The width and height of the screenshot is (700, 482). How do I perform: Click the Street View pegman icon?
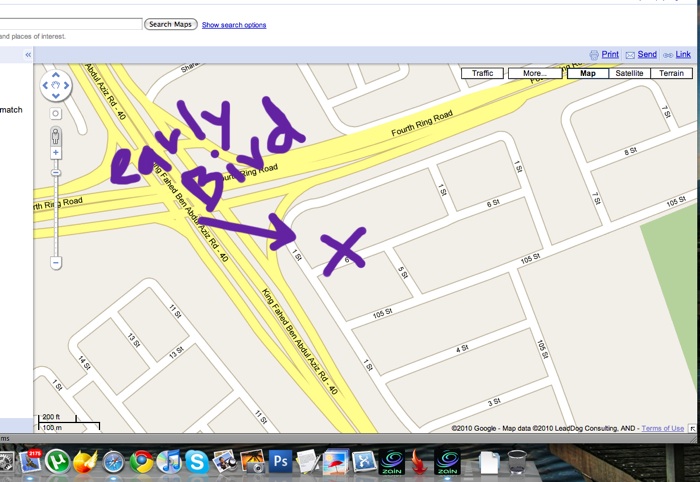[x=56, y=136]
